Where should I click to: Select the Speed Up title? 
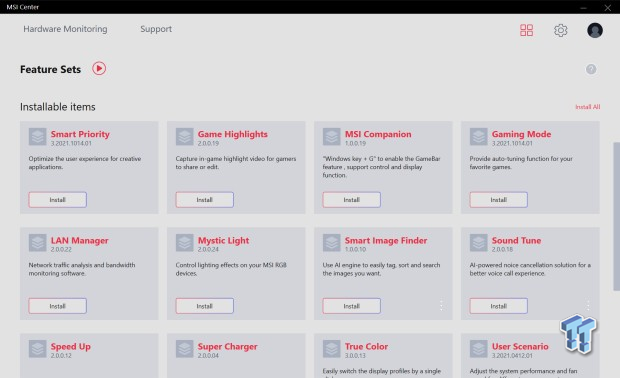tap(70, 346)
